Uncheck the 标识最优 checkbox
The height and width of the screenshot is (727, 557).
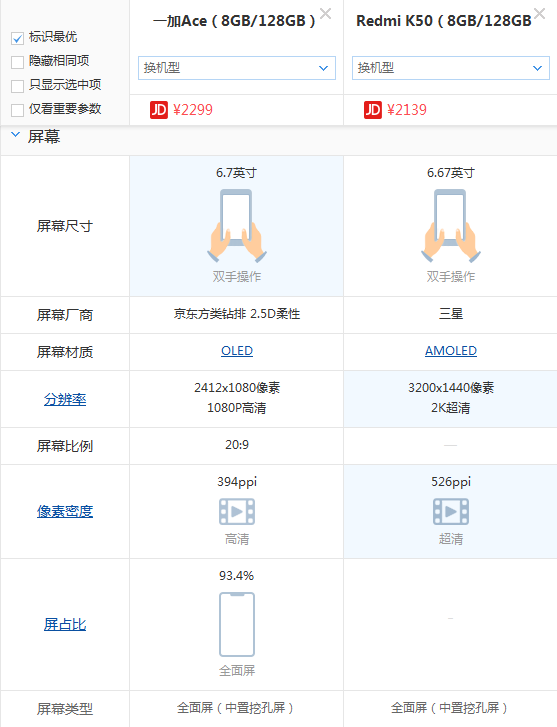click(17, 38)
